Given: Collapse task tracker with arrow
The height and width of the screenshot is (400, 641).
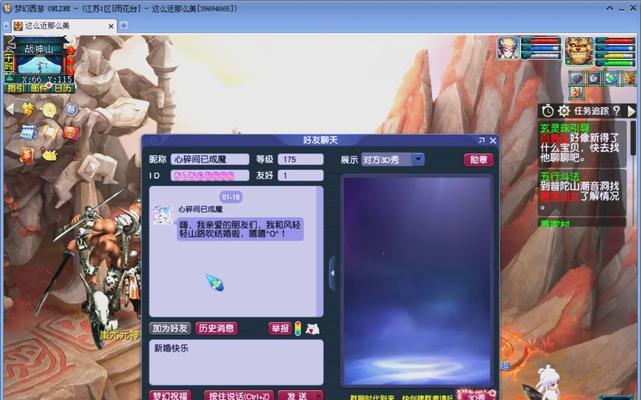Looking at the screenshot, I should pos(631,111).
